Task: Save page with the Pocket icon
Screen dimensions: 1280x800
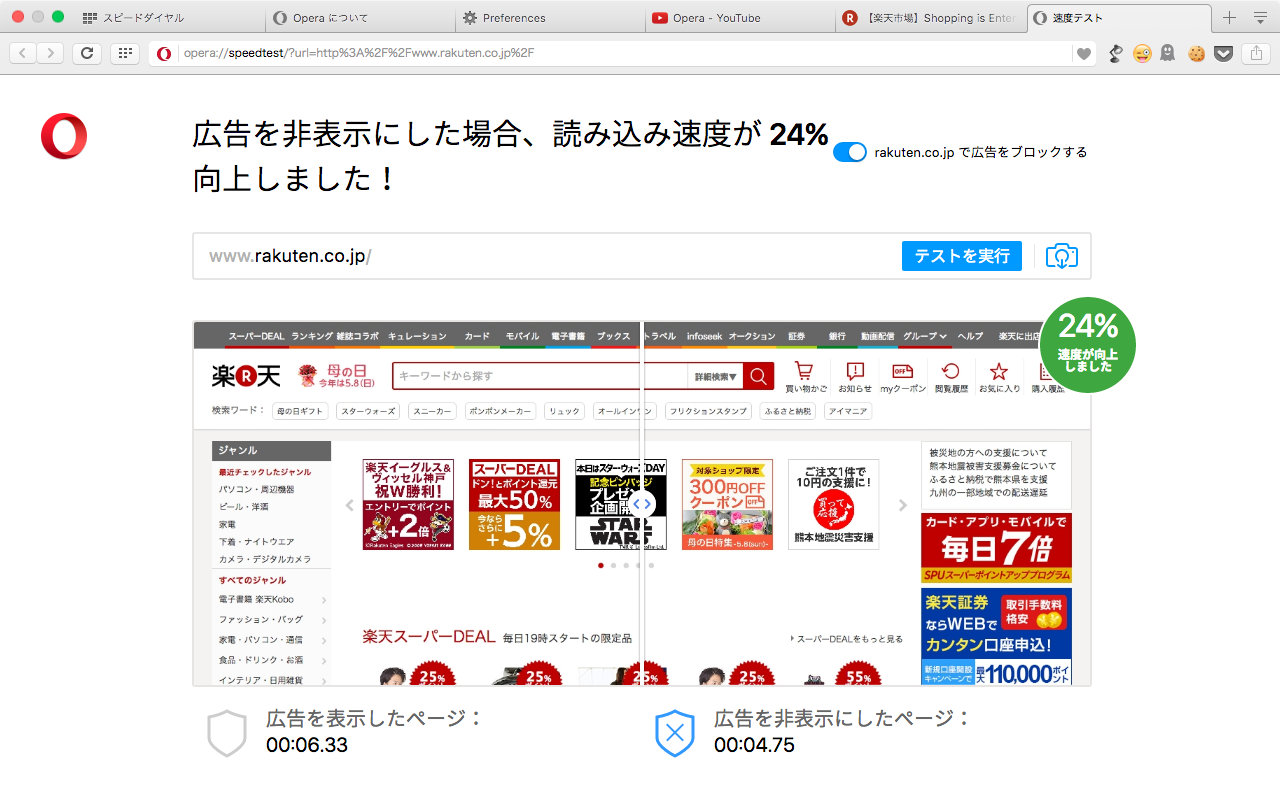Action: [1222, 53]
